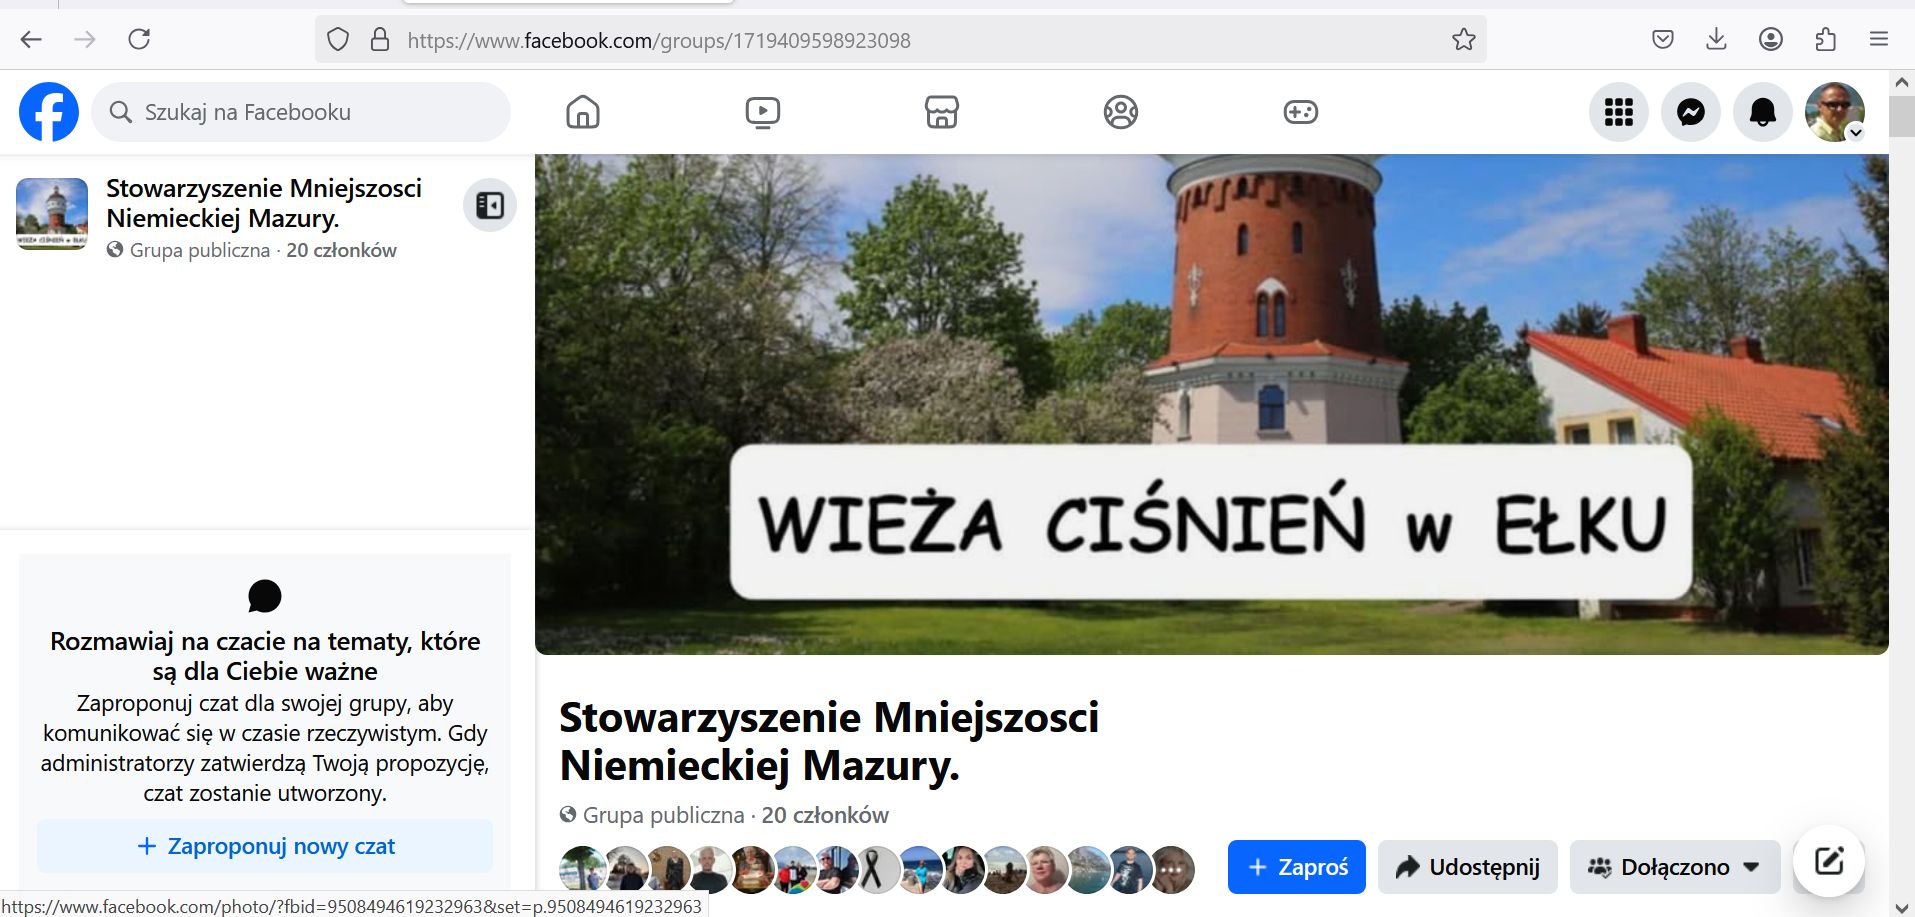Screen dimensions: 1915x917
Task: Open the Groups icon in top navigation
Action: coord(1120,112)
